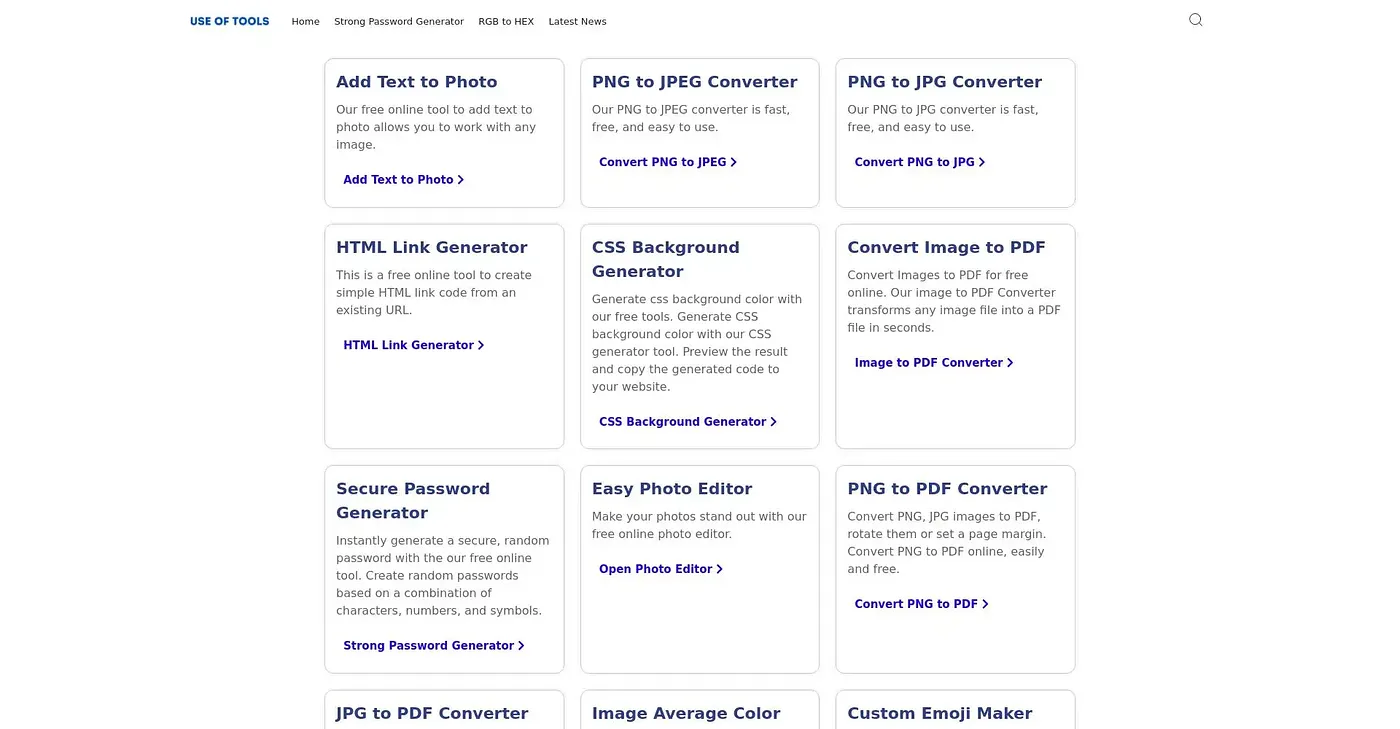Open the CSS Background Generator arrow link
Viewport: 1400px width, 729px height.
[687, 422]
